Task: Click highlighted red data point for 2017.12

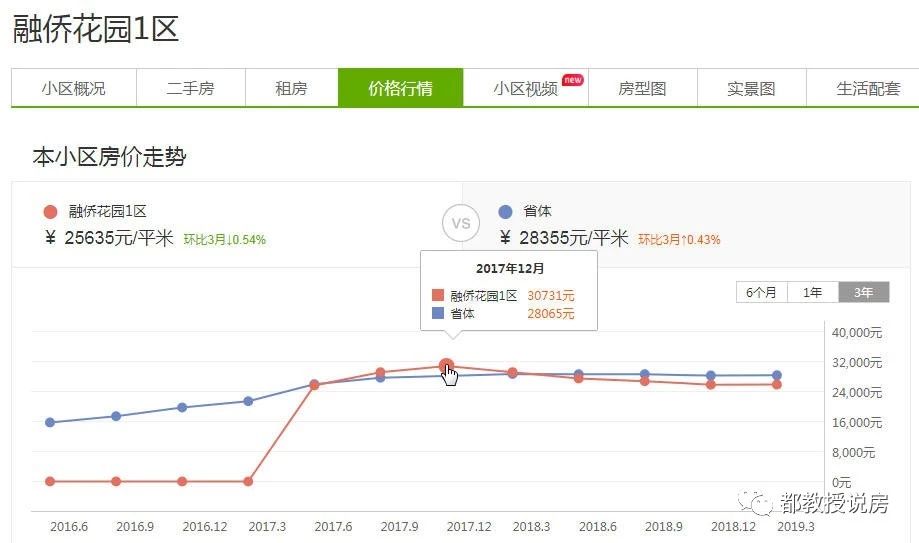Action: click(446, 366)
